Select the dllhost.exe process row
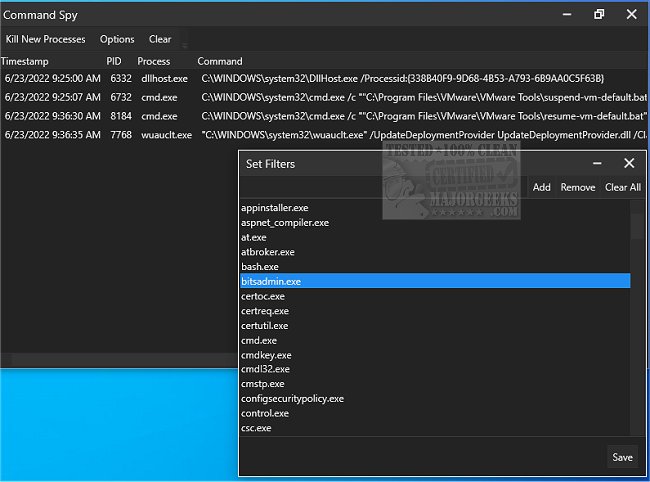The width and height of the screenshot is (650, 482). click(325, 78)
